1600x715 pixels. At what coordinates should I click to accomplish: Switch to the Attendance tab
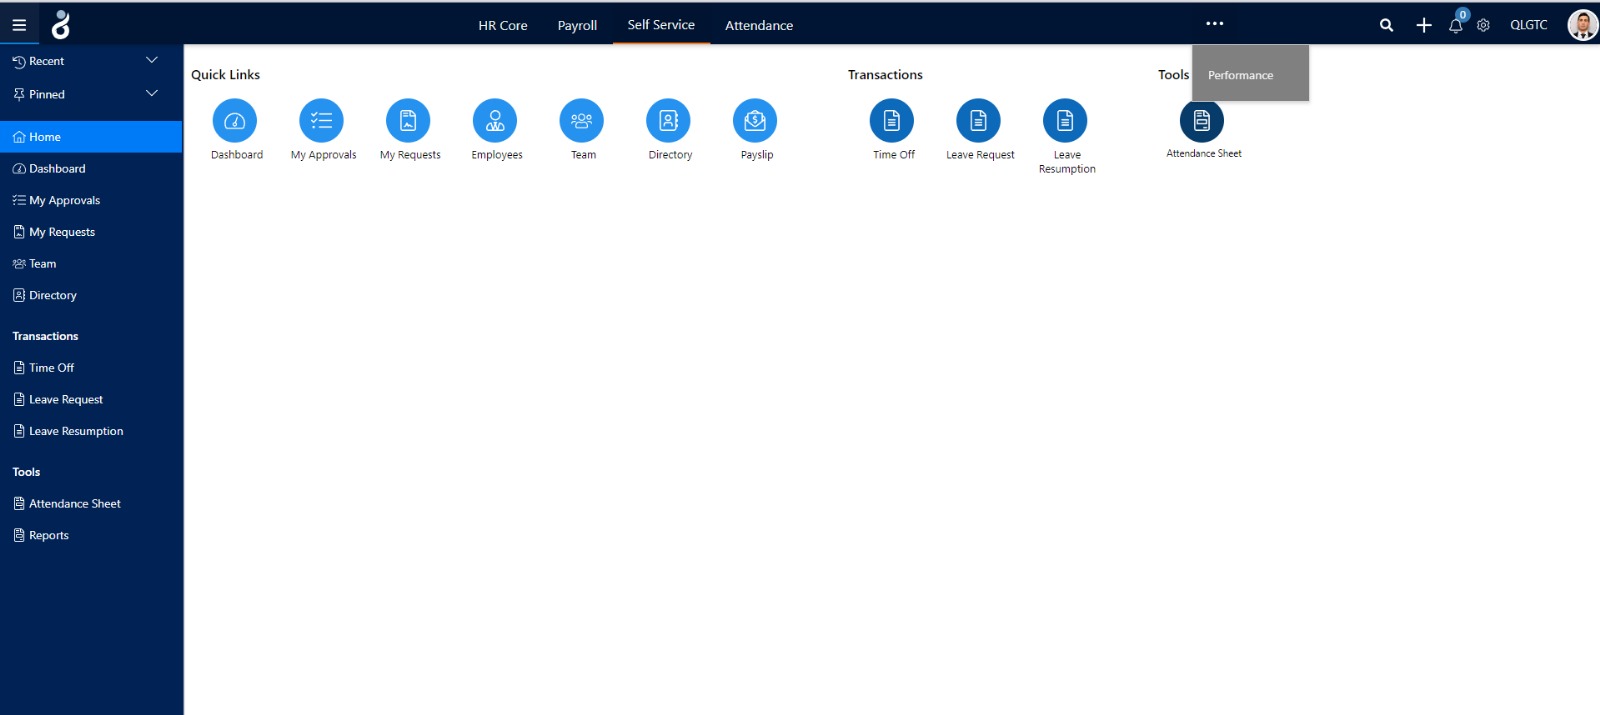758,26
